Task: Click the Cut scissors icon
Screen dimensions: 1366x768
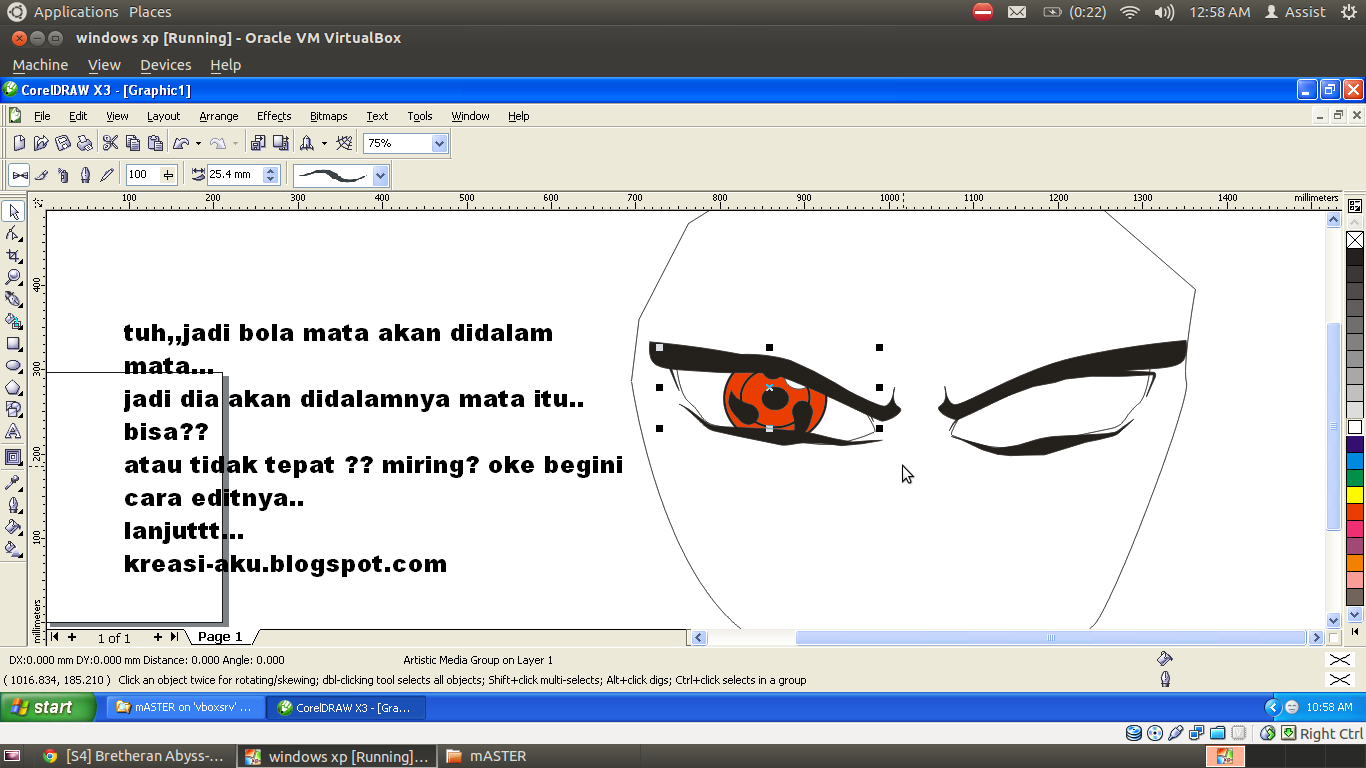Action: 111,143
